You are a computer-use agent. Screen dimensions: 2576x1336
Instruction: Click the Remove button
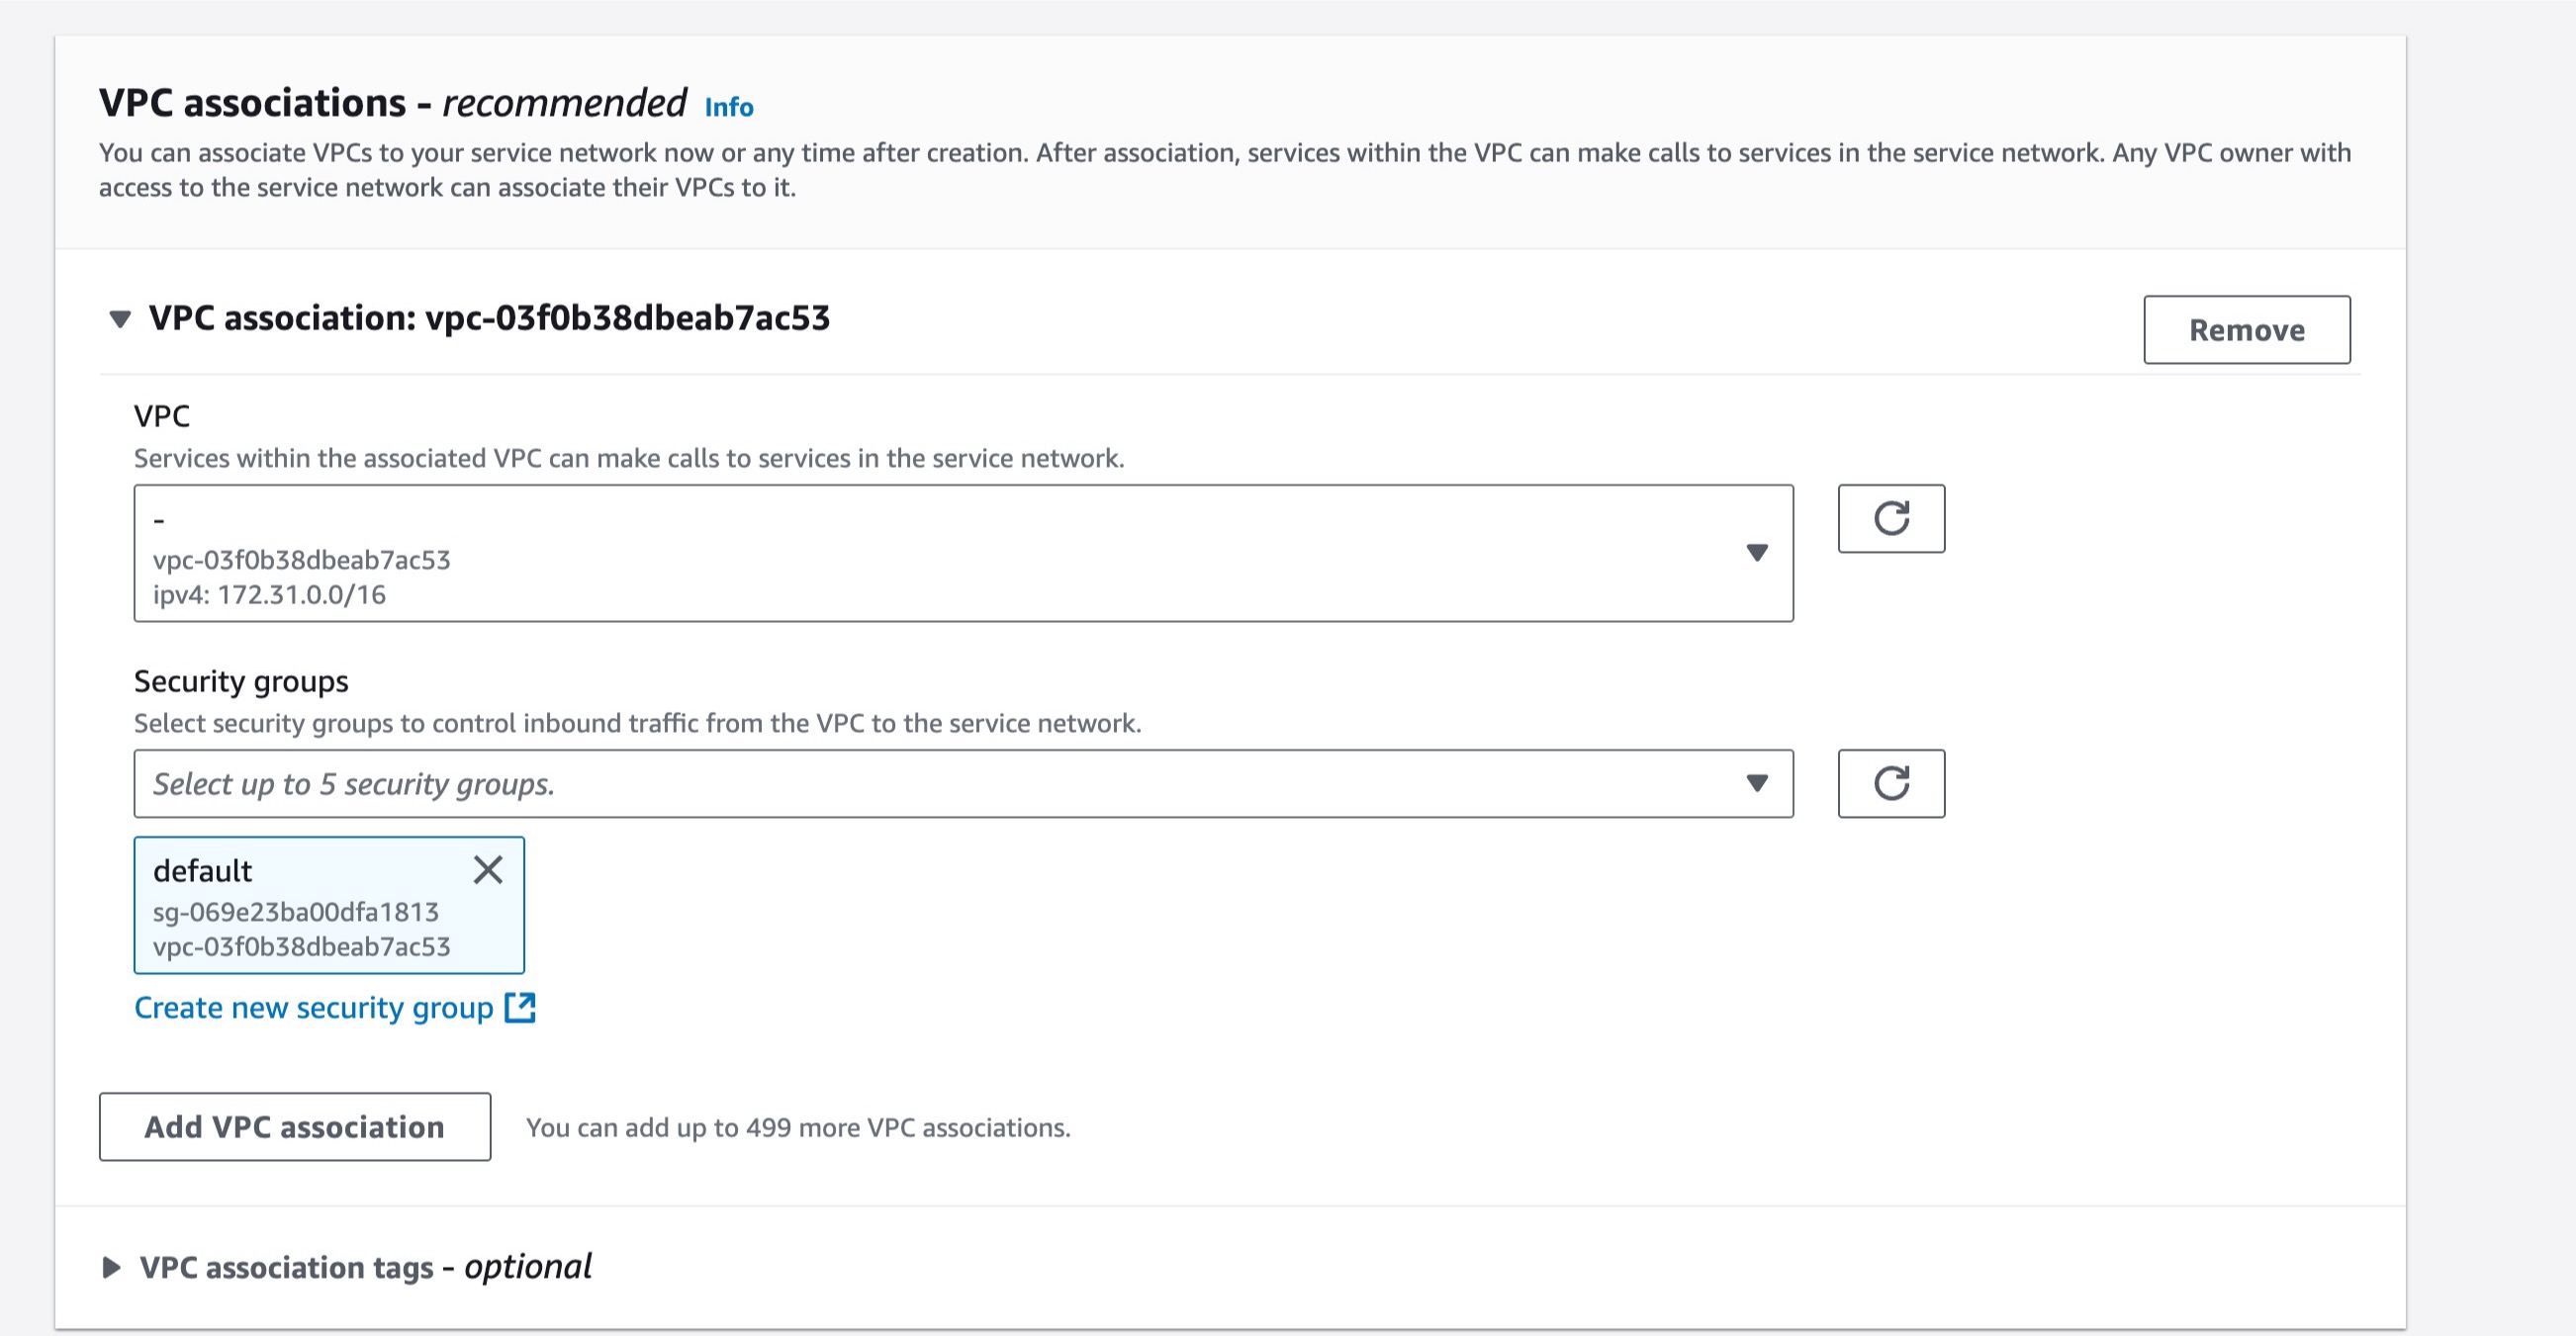[2246, 330]
